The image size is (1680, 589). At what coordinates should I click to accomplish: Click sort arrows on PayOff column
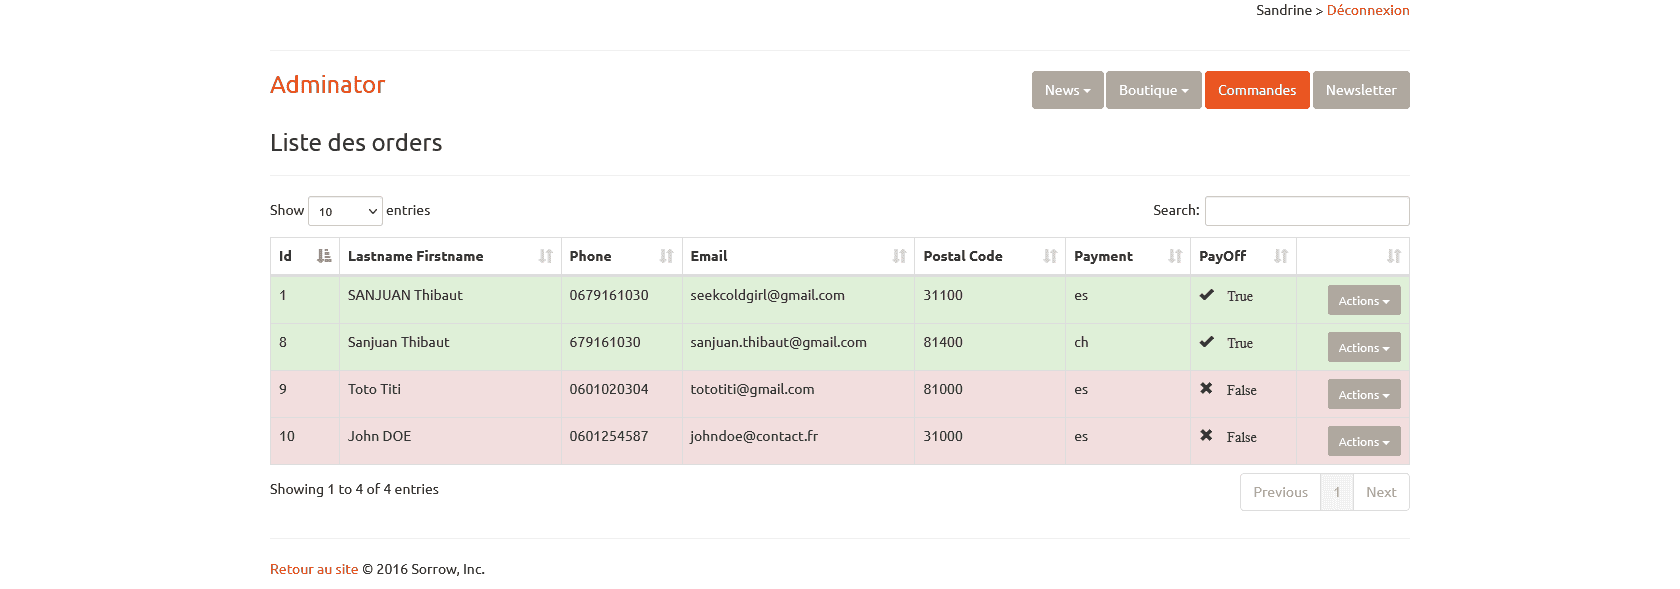1282,256
